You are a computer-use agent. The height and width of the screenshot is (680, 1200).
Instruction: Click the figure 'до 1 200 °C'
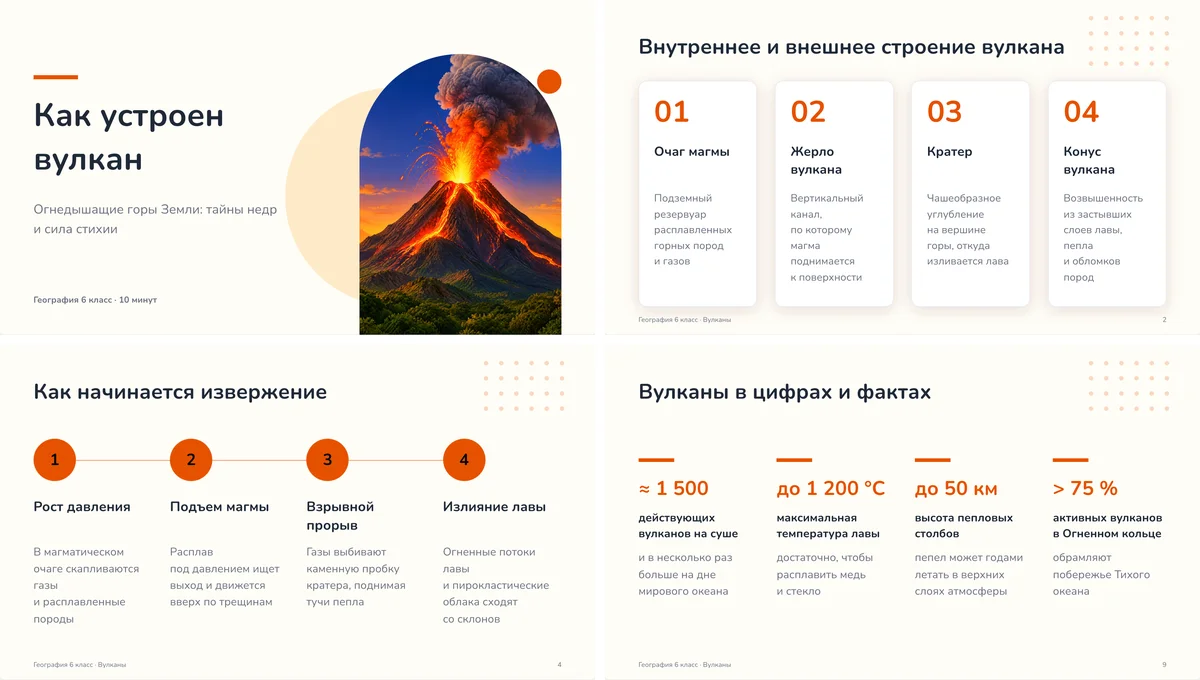click(831, 489)
